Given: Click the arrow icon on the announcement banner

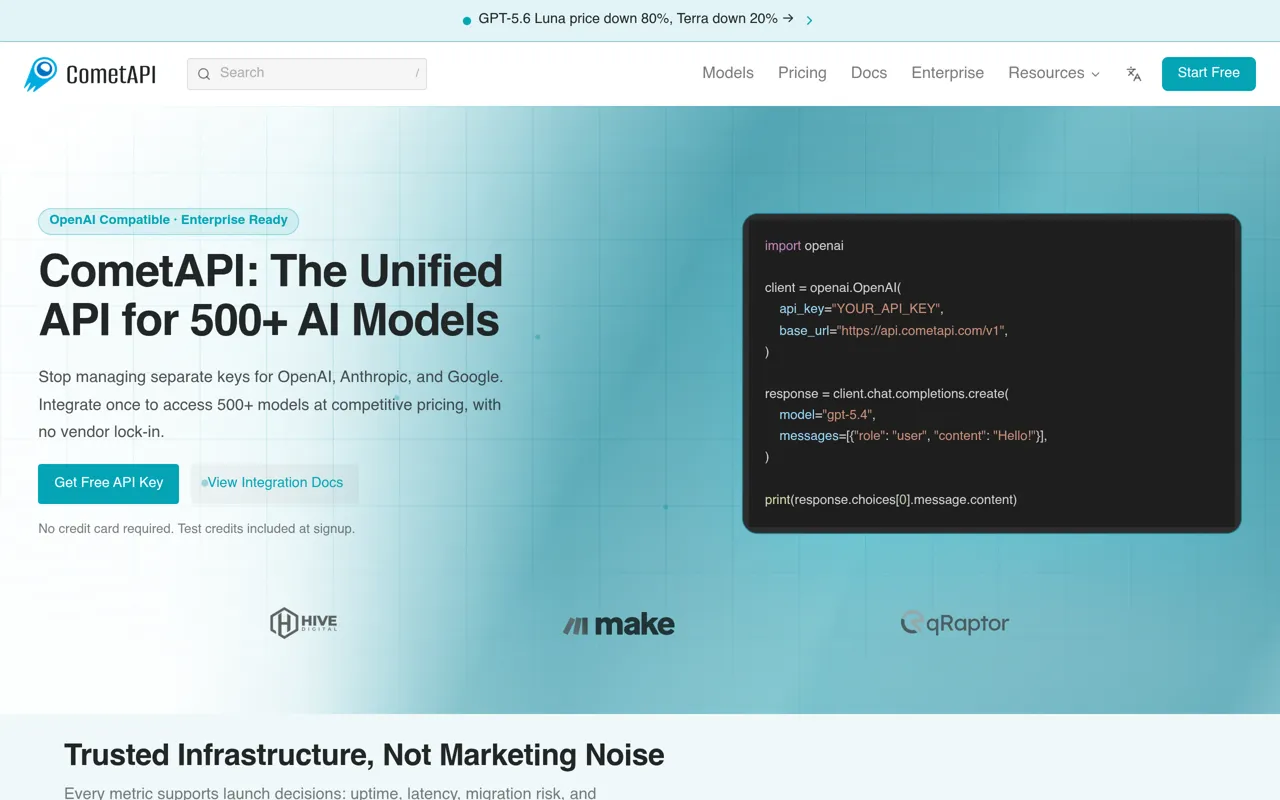Looking at the screenshot, I should tap(809, 20).
